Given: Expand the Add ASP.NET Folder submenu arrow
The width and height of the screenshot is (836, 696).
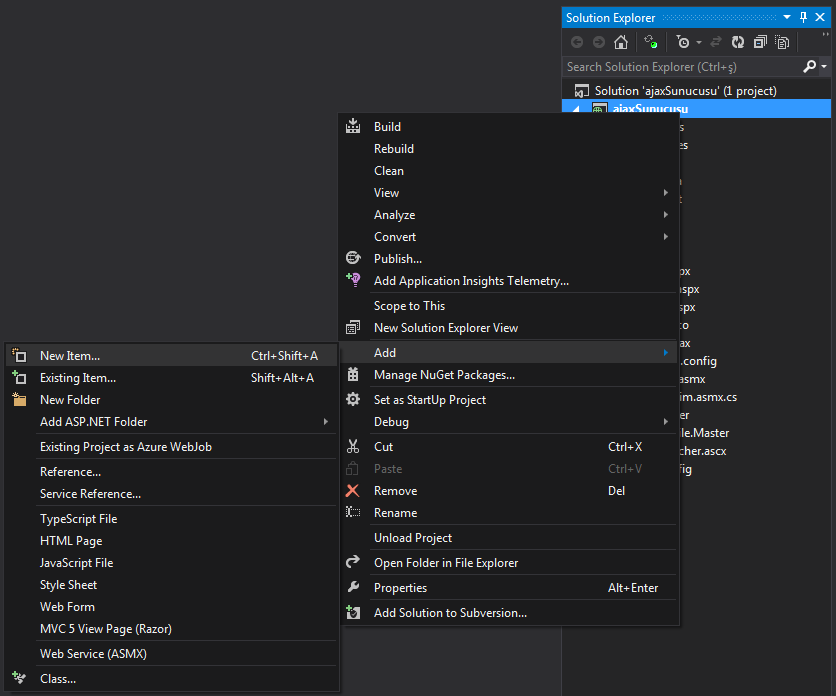Looking at the screenshot, I should pos(326,421).
